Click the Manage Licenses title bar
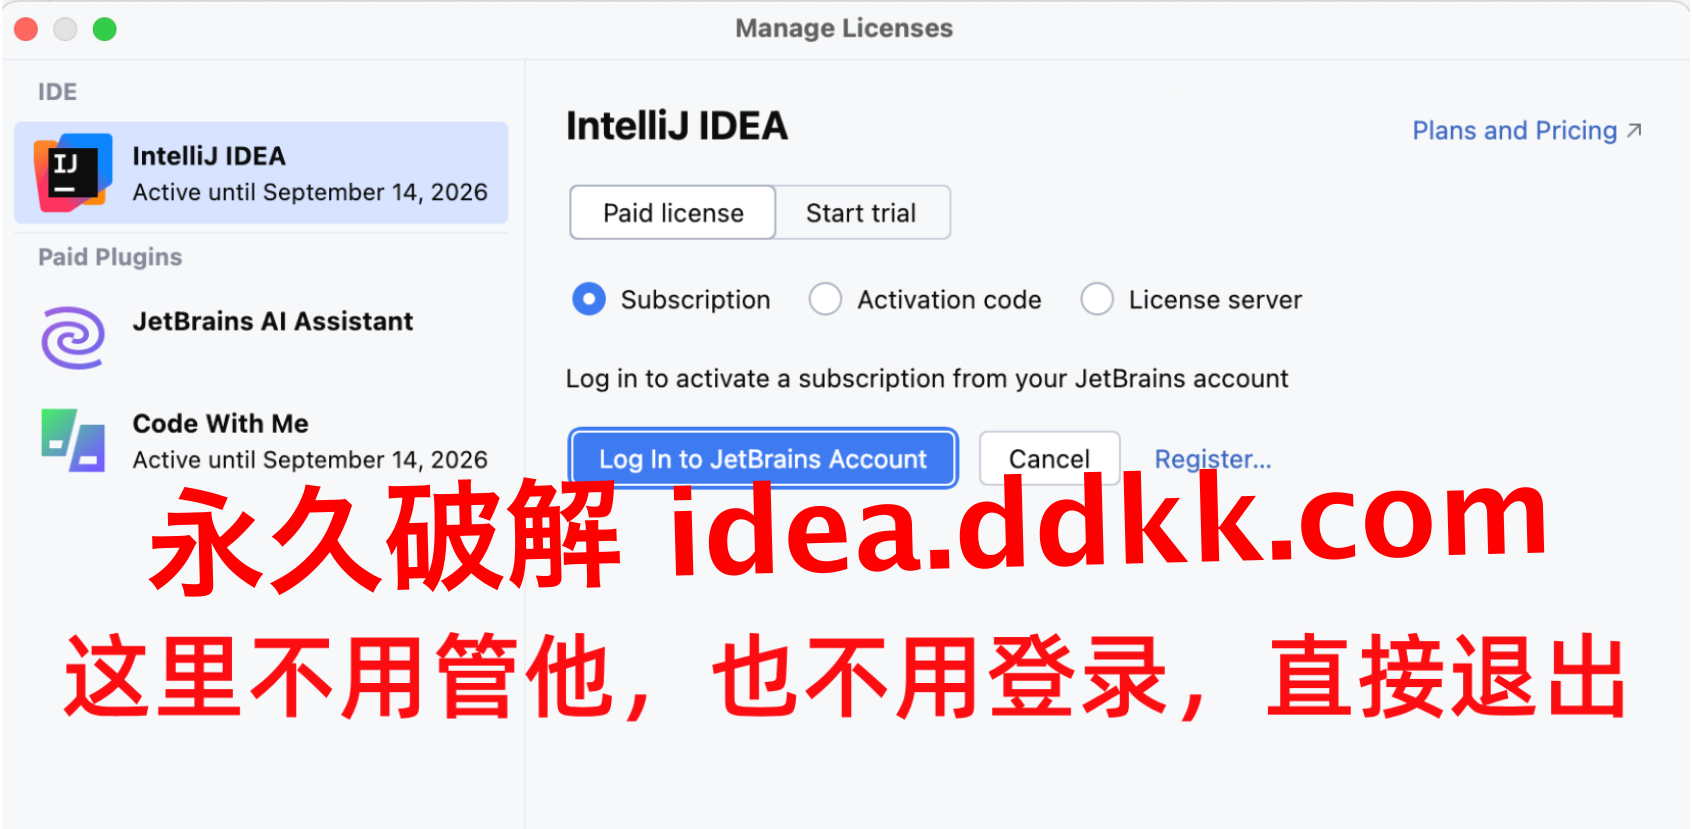Viewport: 1692px width, 829px height. click(844, 29)
